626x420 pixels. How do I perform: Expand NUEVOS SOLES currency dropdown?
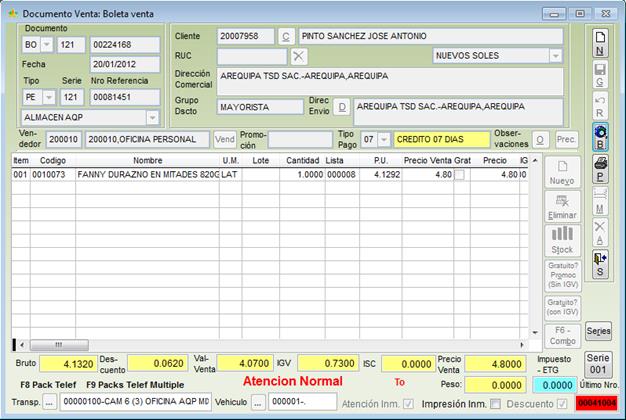click(x=555, y=56)
